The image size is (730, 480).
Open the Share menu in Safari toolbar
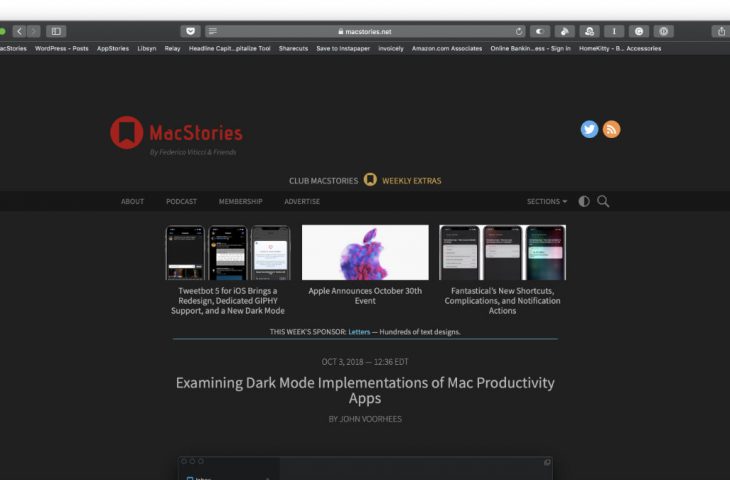(721, 31)
